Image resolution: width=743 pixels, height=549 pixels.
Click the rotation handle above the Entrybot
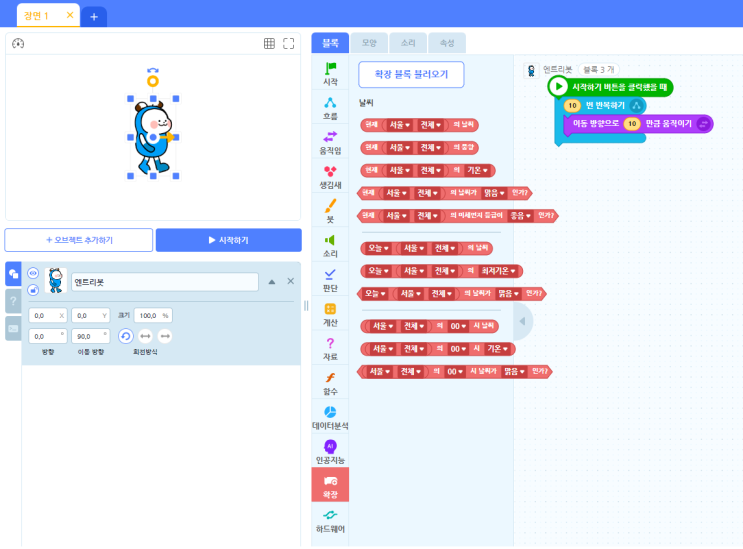tap(153, 81)
